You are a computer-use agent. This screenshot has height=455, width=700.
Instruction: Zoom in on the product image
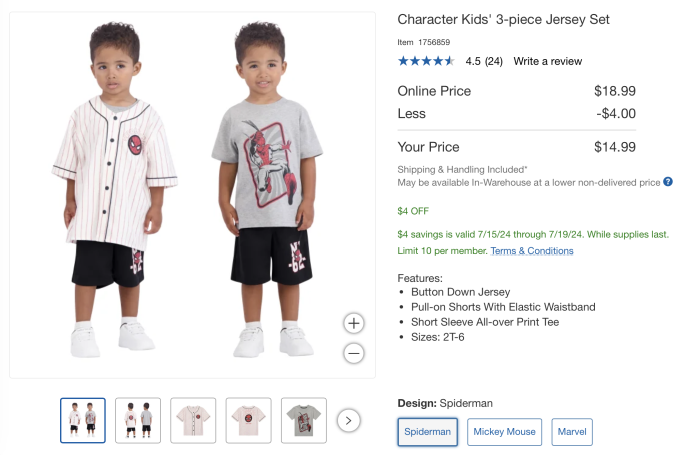(x=353, y=323)
